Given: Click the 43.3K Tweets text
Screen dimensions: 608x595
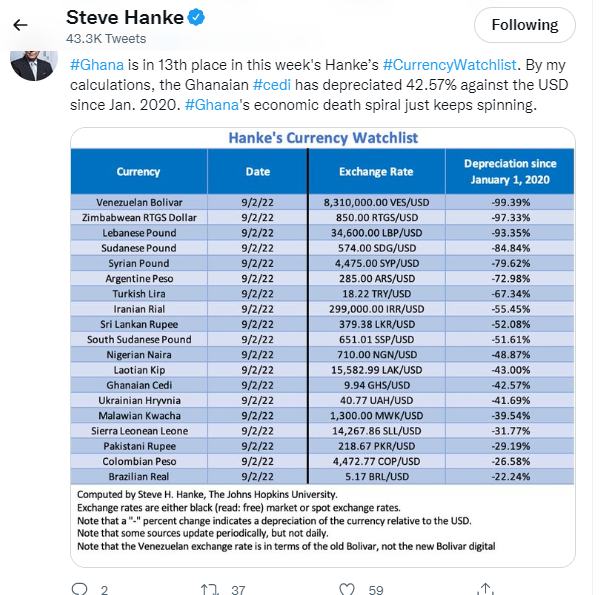Looking at the screenshot, I should tap(105, 39).
